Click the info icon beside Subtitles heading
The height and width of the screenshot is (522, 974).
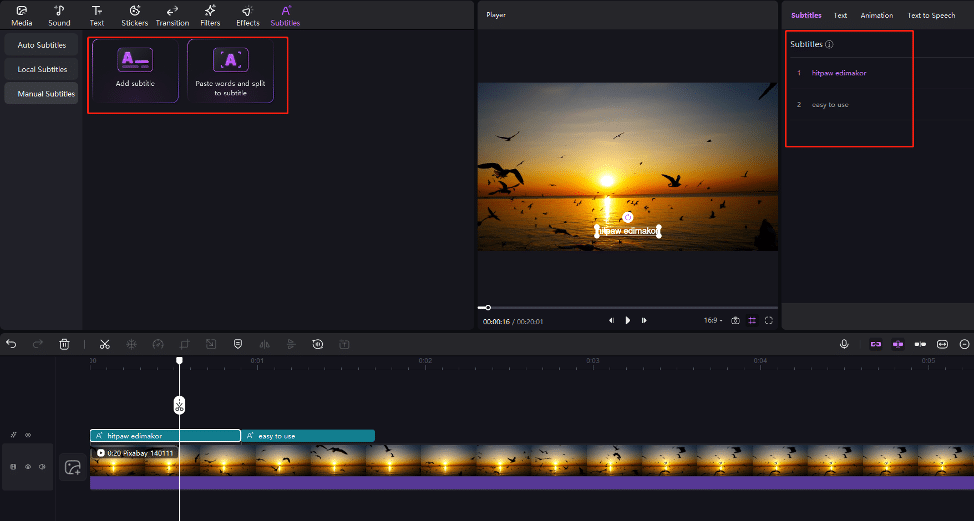pos(830,45)
